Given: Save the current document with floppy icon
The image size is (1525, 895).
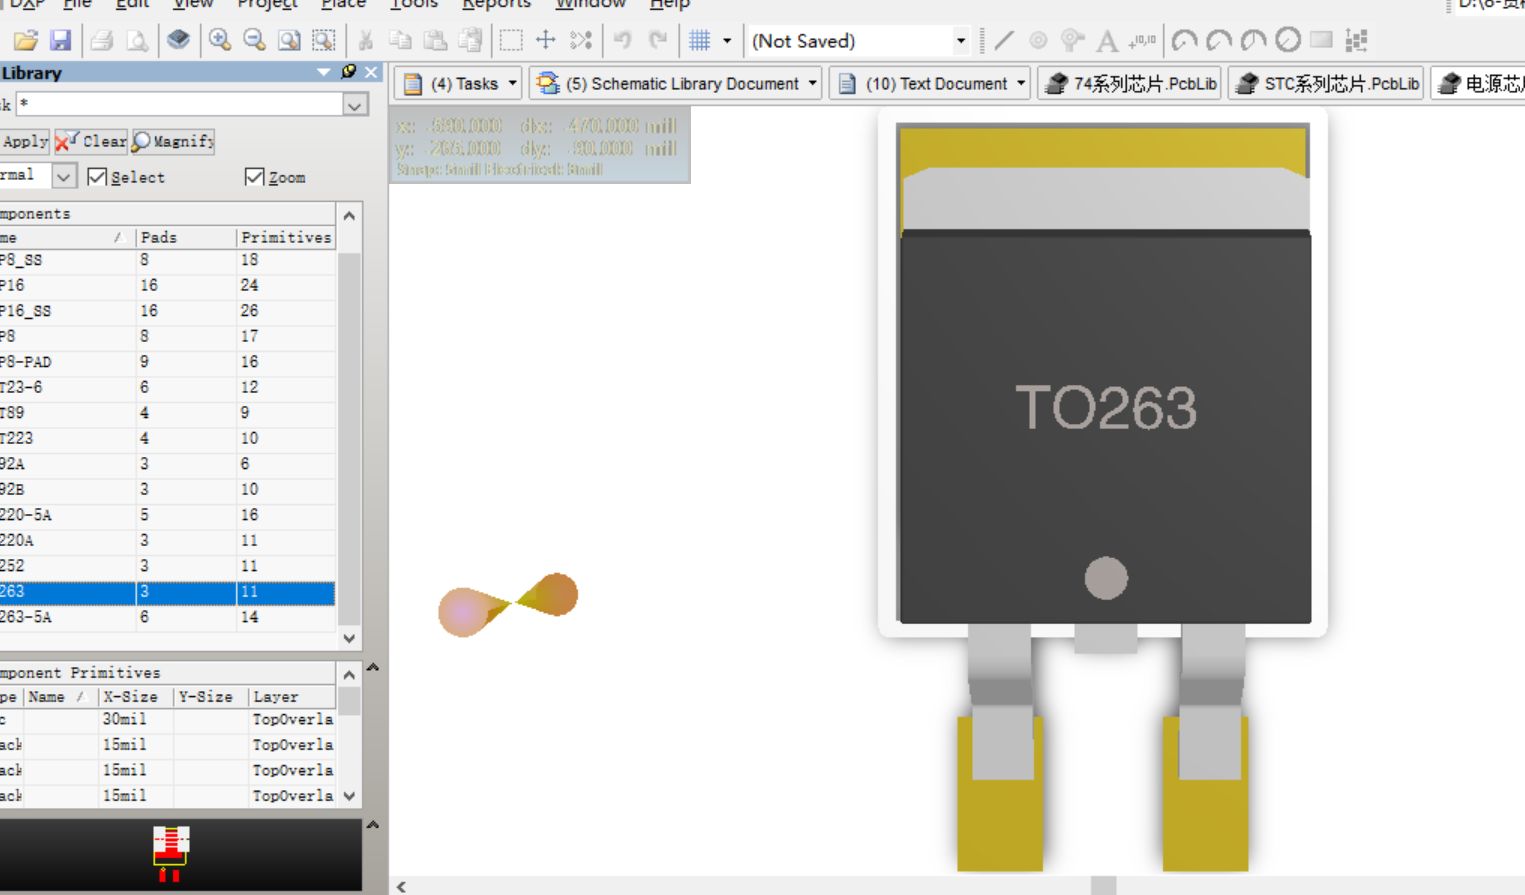Looking at the screenshot, I should point(61,41).
